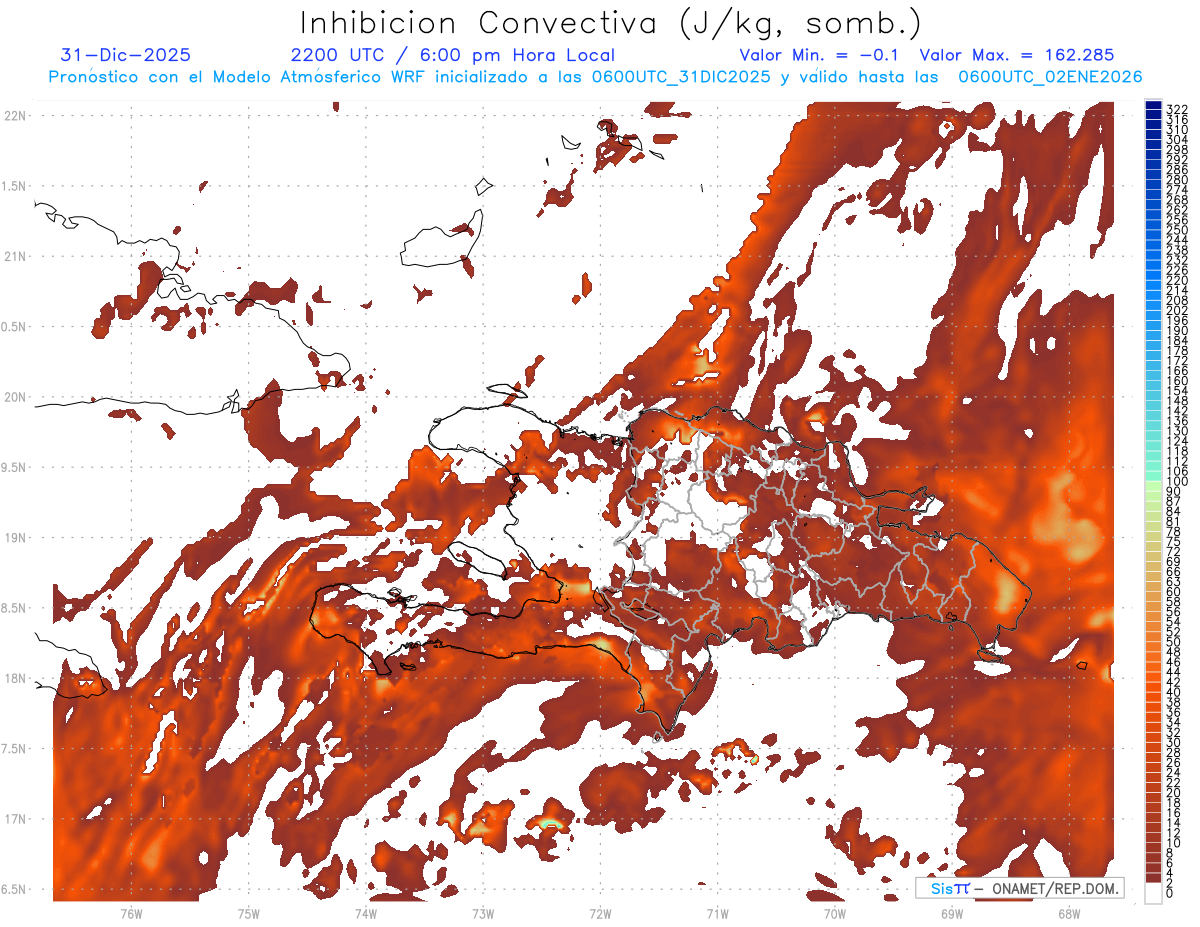This screenshot has height=927, width=1200.
Task: Click the dark maroon swatch beside 2
Action: pos(1153,878)
